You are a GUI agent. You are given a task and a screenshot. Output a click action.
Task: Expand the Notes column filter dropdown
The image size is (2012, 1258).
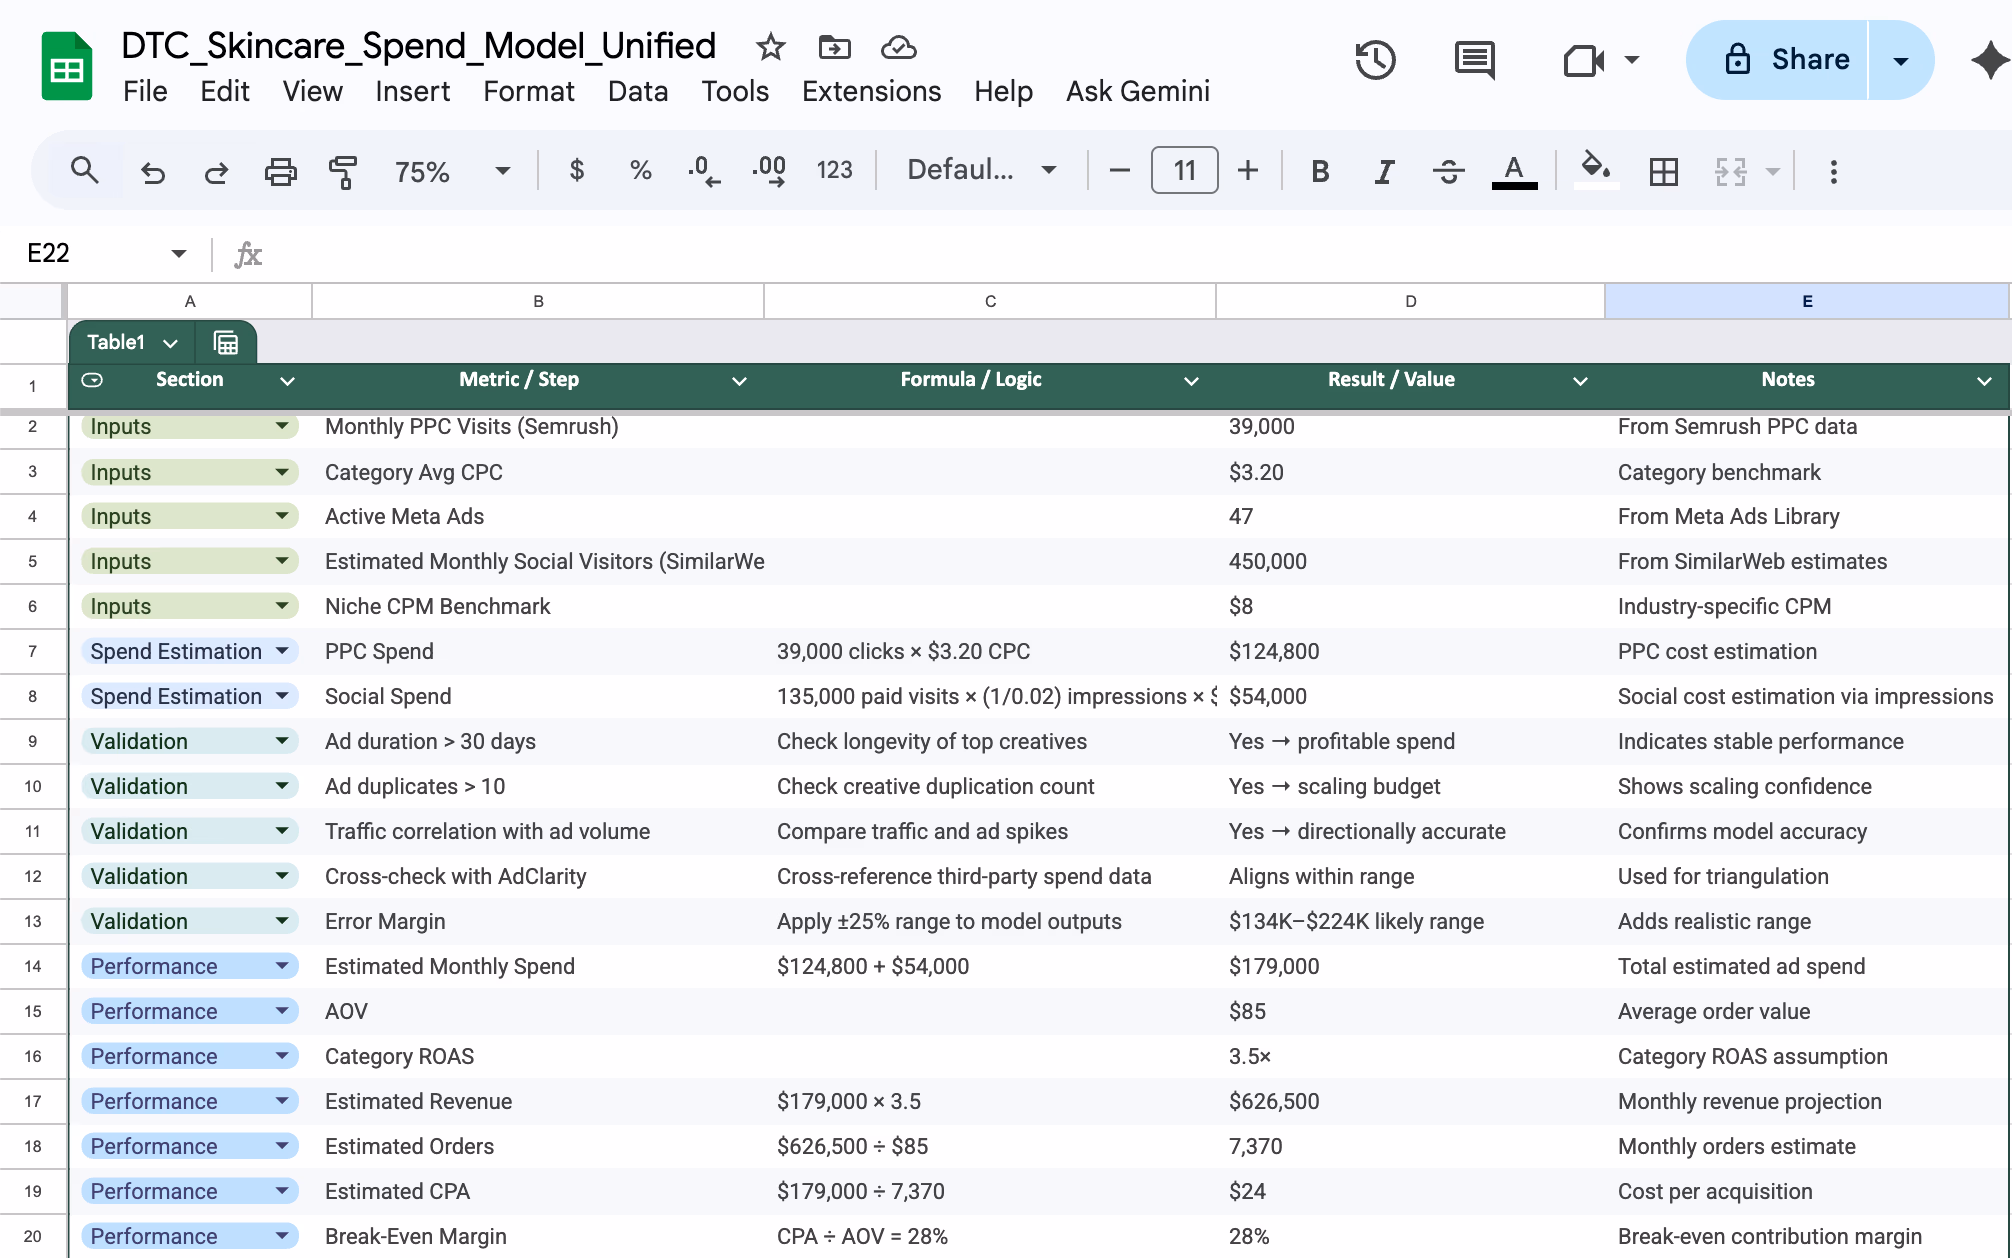pyautogui.click(x=1986, y=381)
